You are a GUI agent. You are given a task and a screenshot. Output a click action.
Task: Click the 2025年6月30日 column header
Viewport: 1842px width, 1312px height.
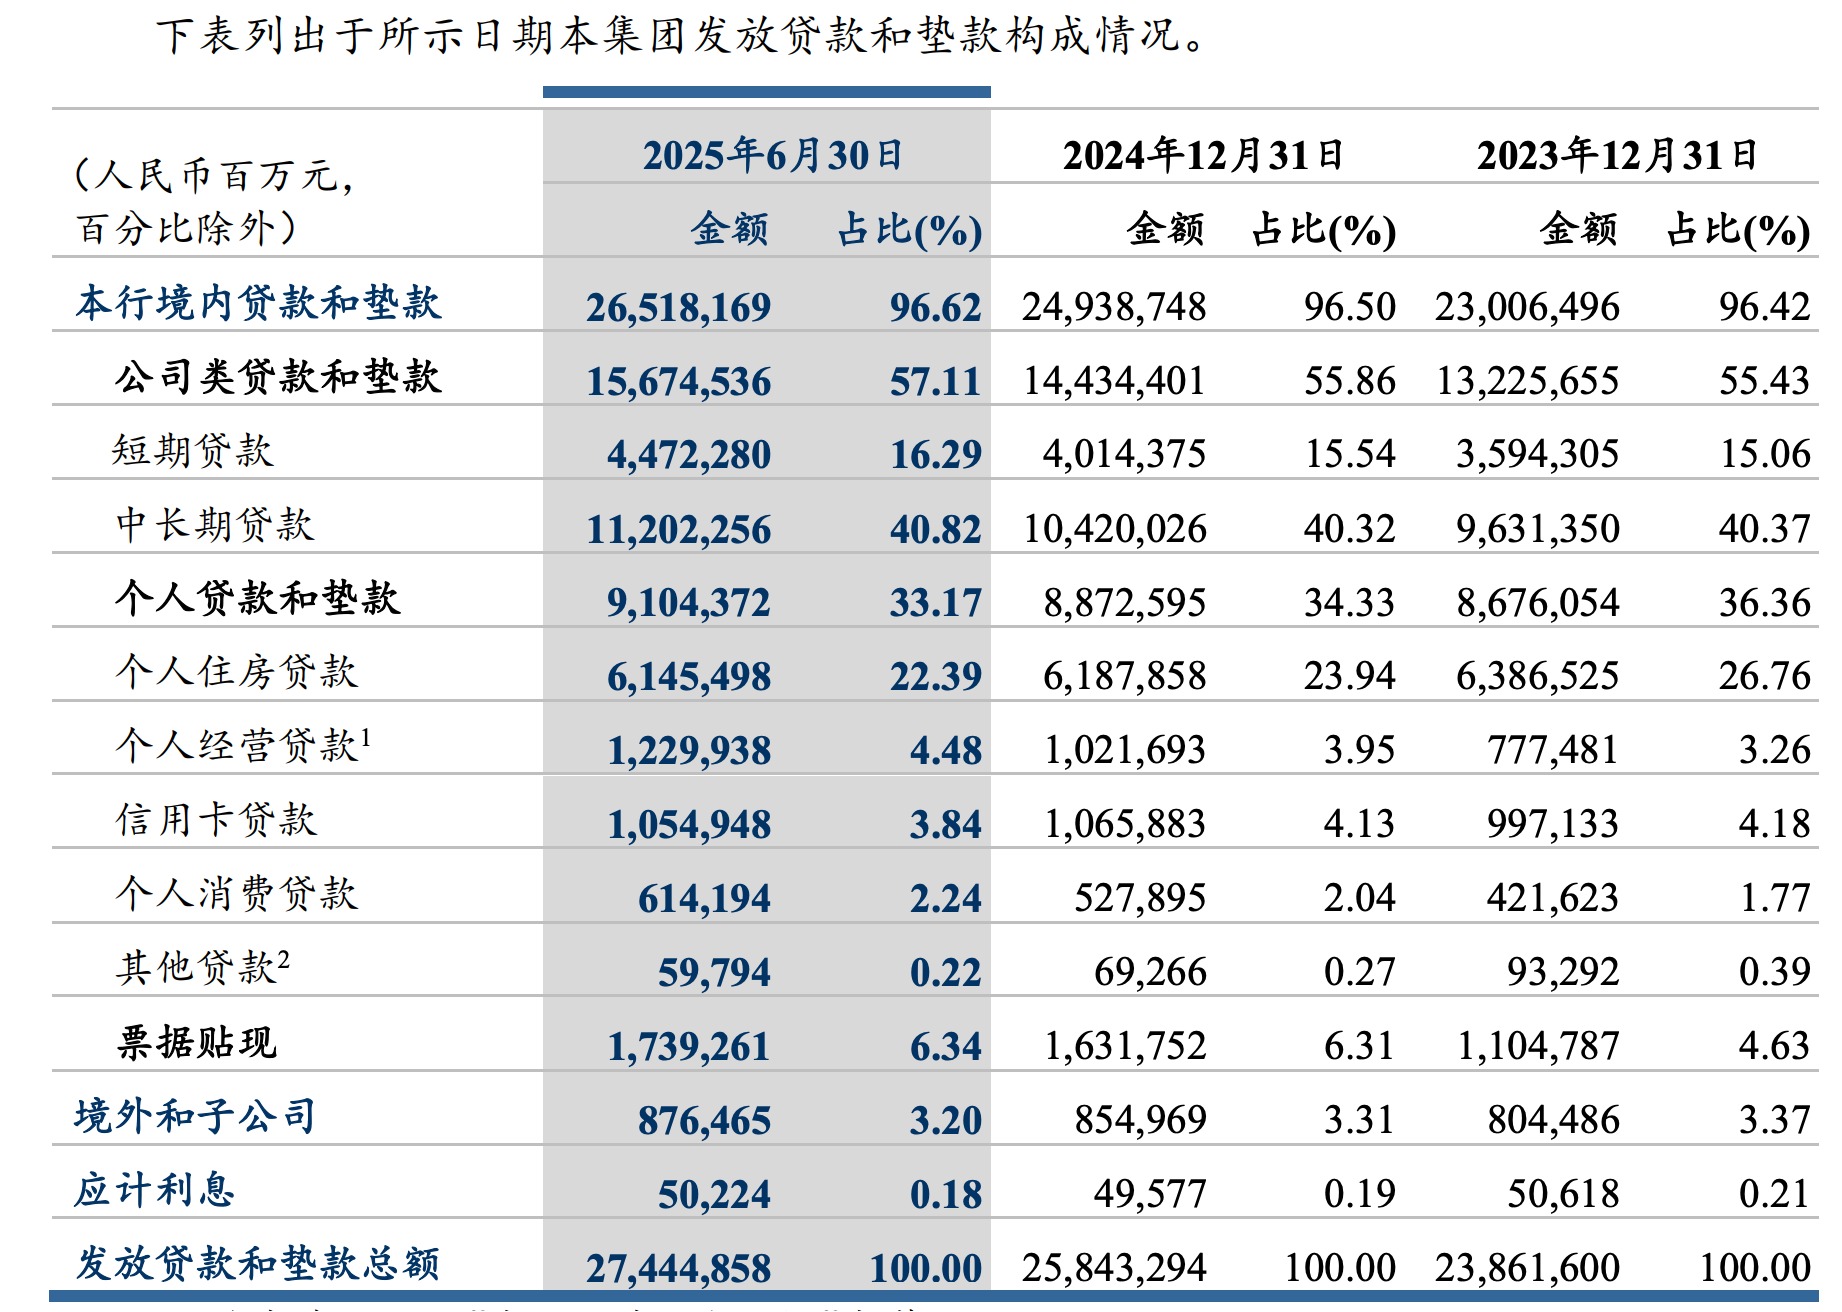tap(771, 156)
